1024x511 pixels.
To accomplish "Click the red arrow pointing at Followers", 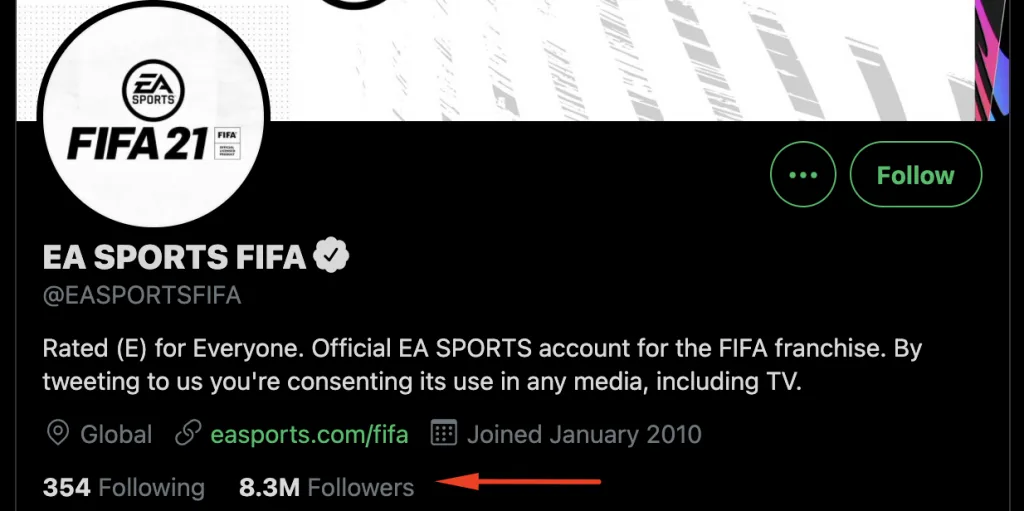I will point(520,484).
